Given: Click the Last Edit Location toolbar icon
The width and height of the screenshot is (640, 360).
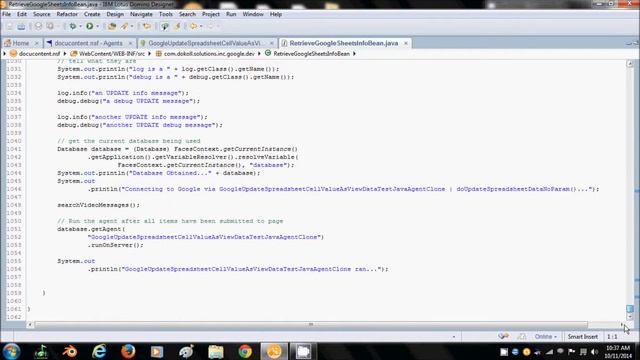Looking at the screenshot, I should 147,26.
